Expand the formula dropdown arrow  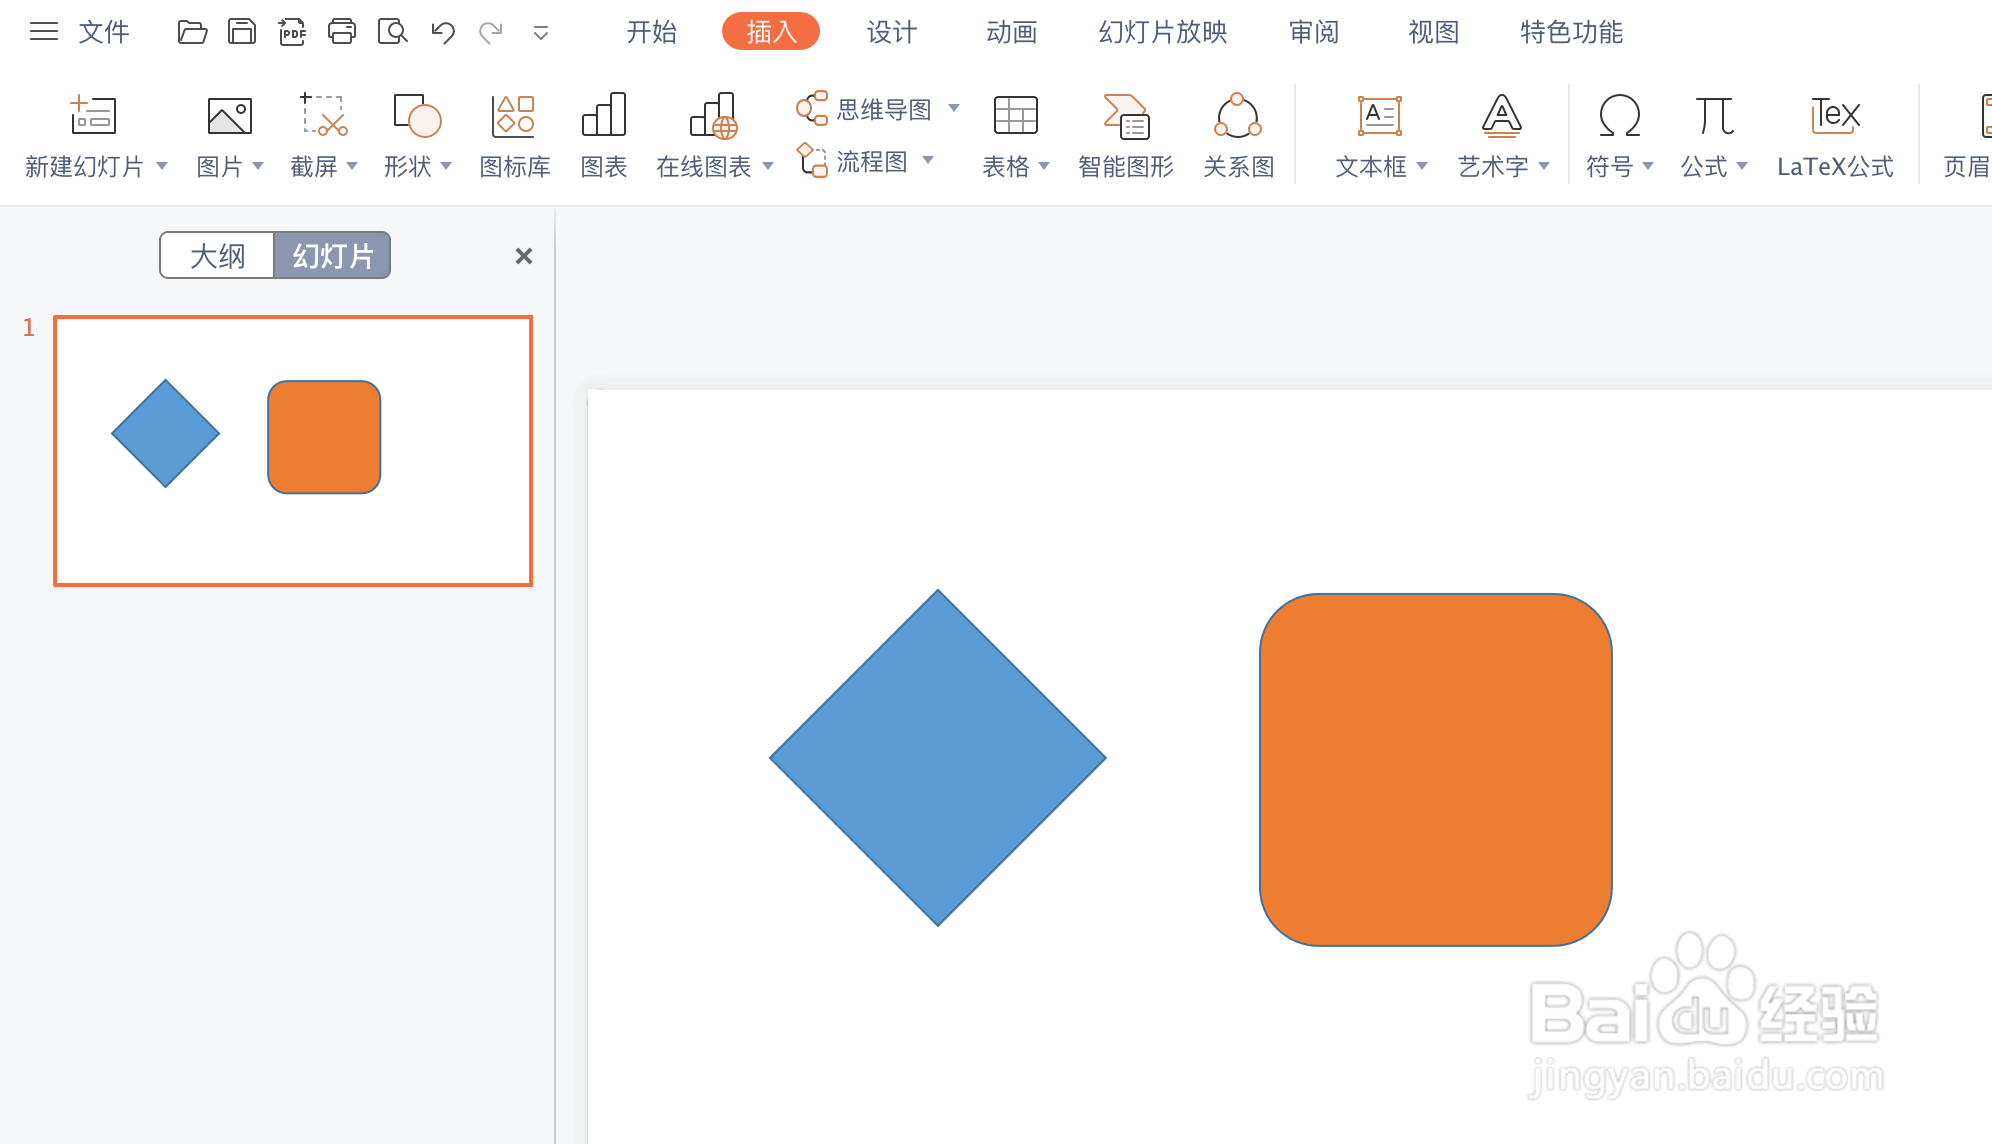[1742, 166]
